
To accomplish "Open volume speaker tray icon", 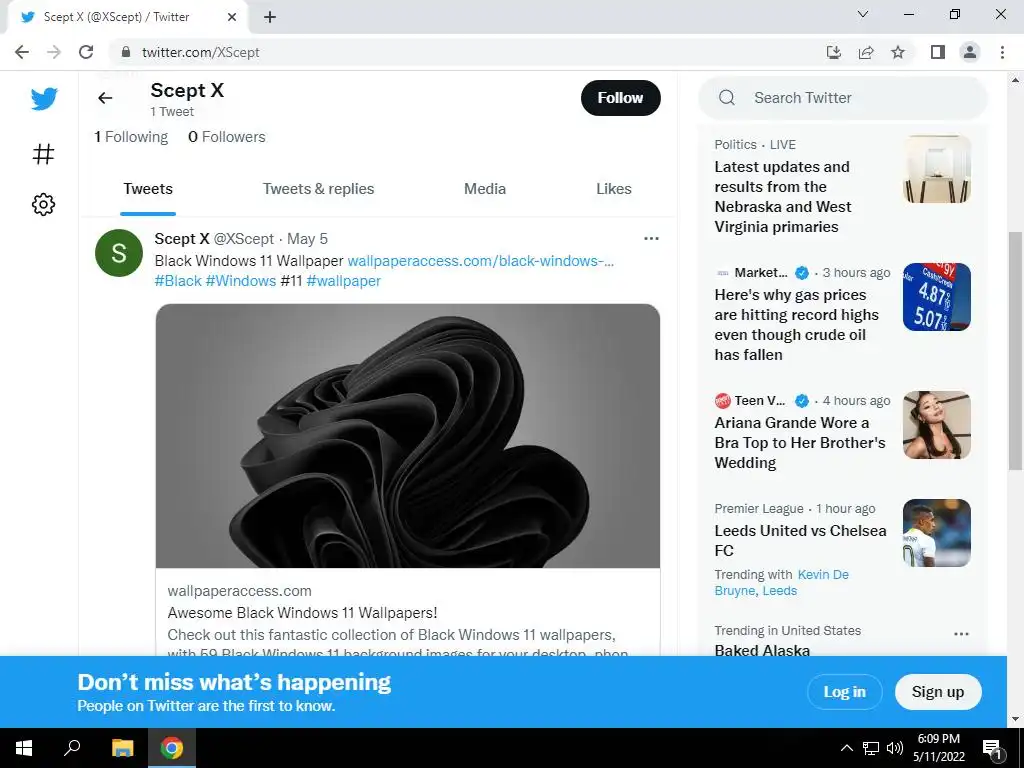I will coord(895,748).
